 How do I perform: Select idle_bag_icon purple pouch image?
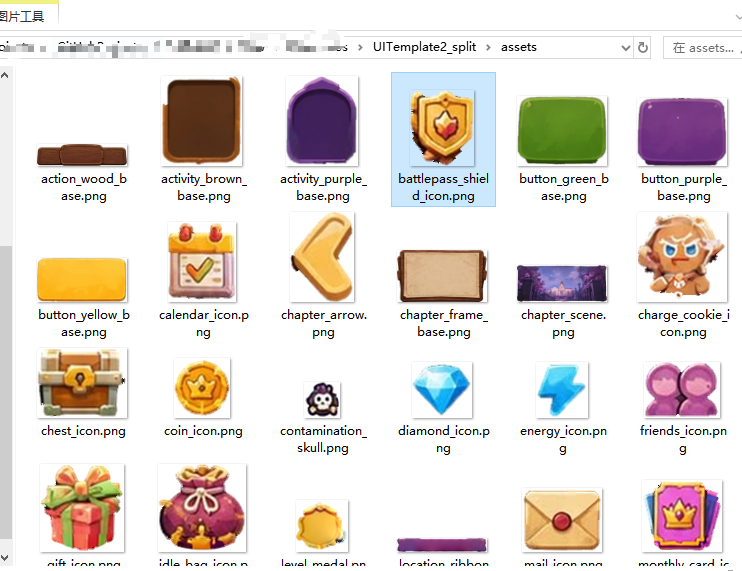tap(202, 508)
